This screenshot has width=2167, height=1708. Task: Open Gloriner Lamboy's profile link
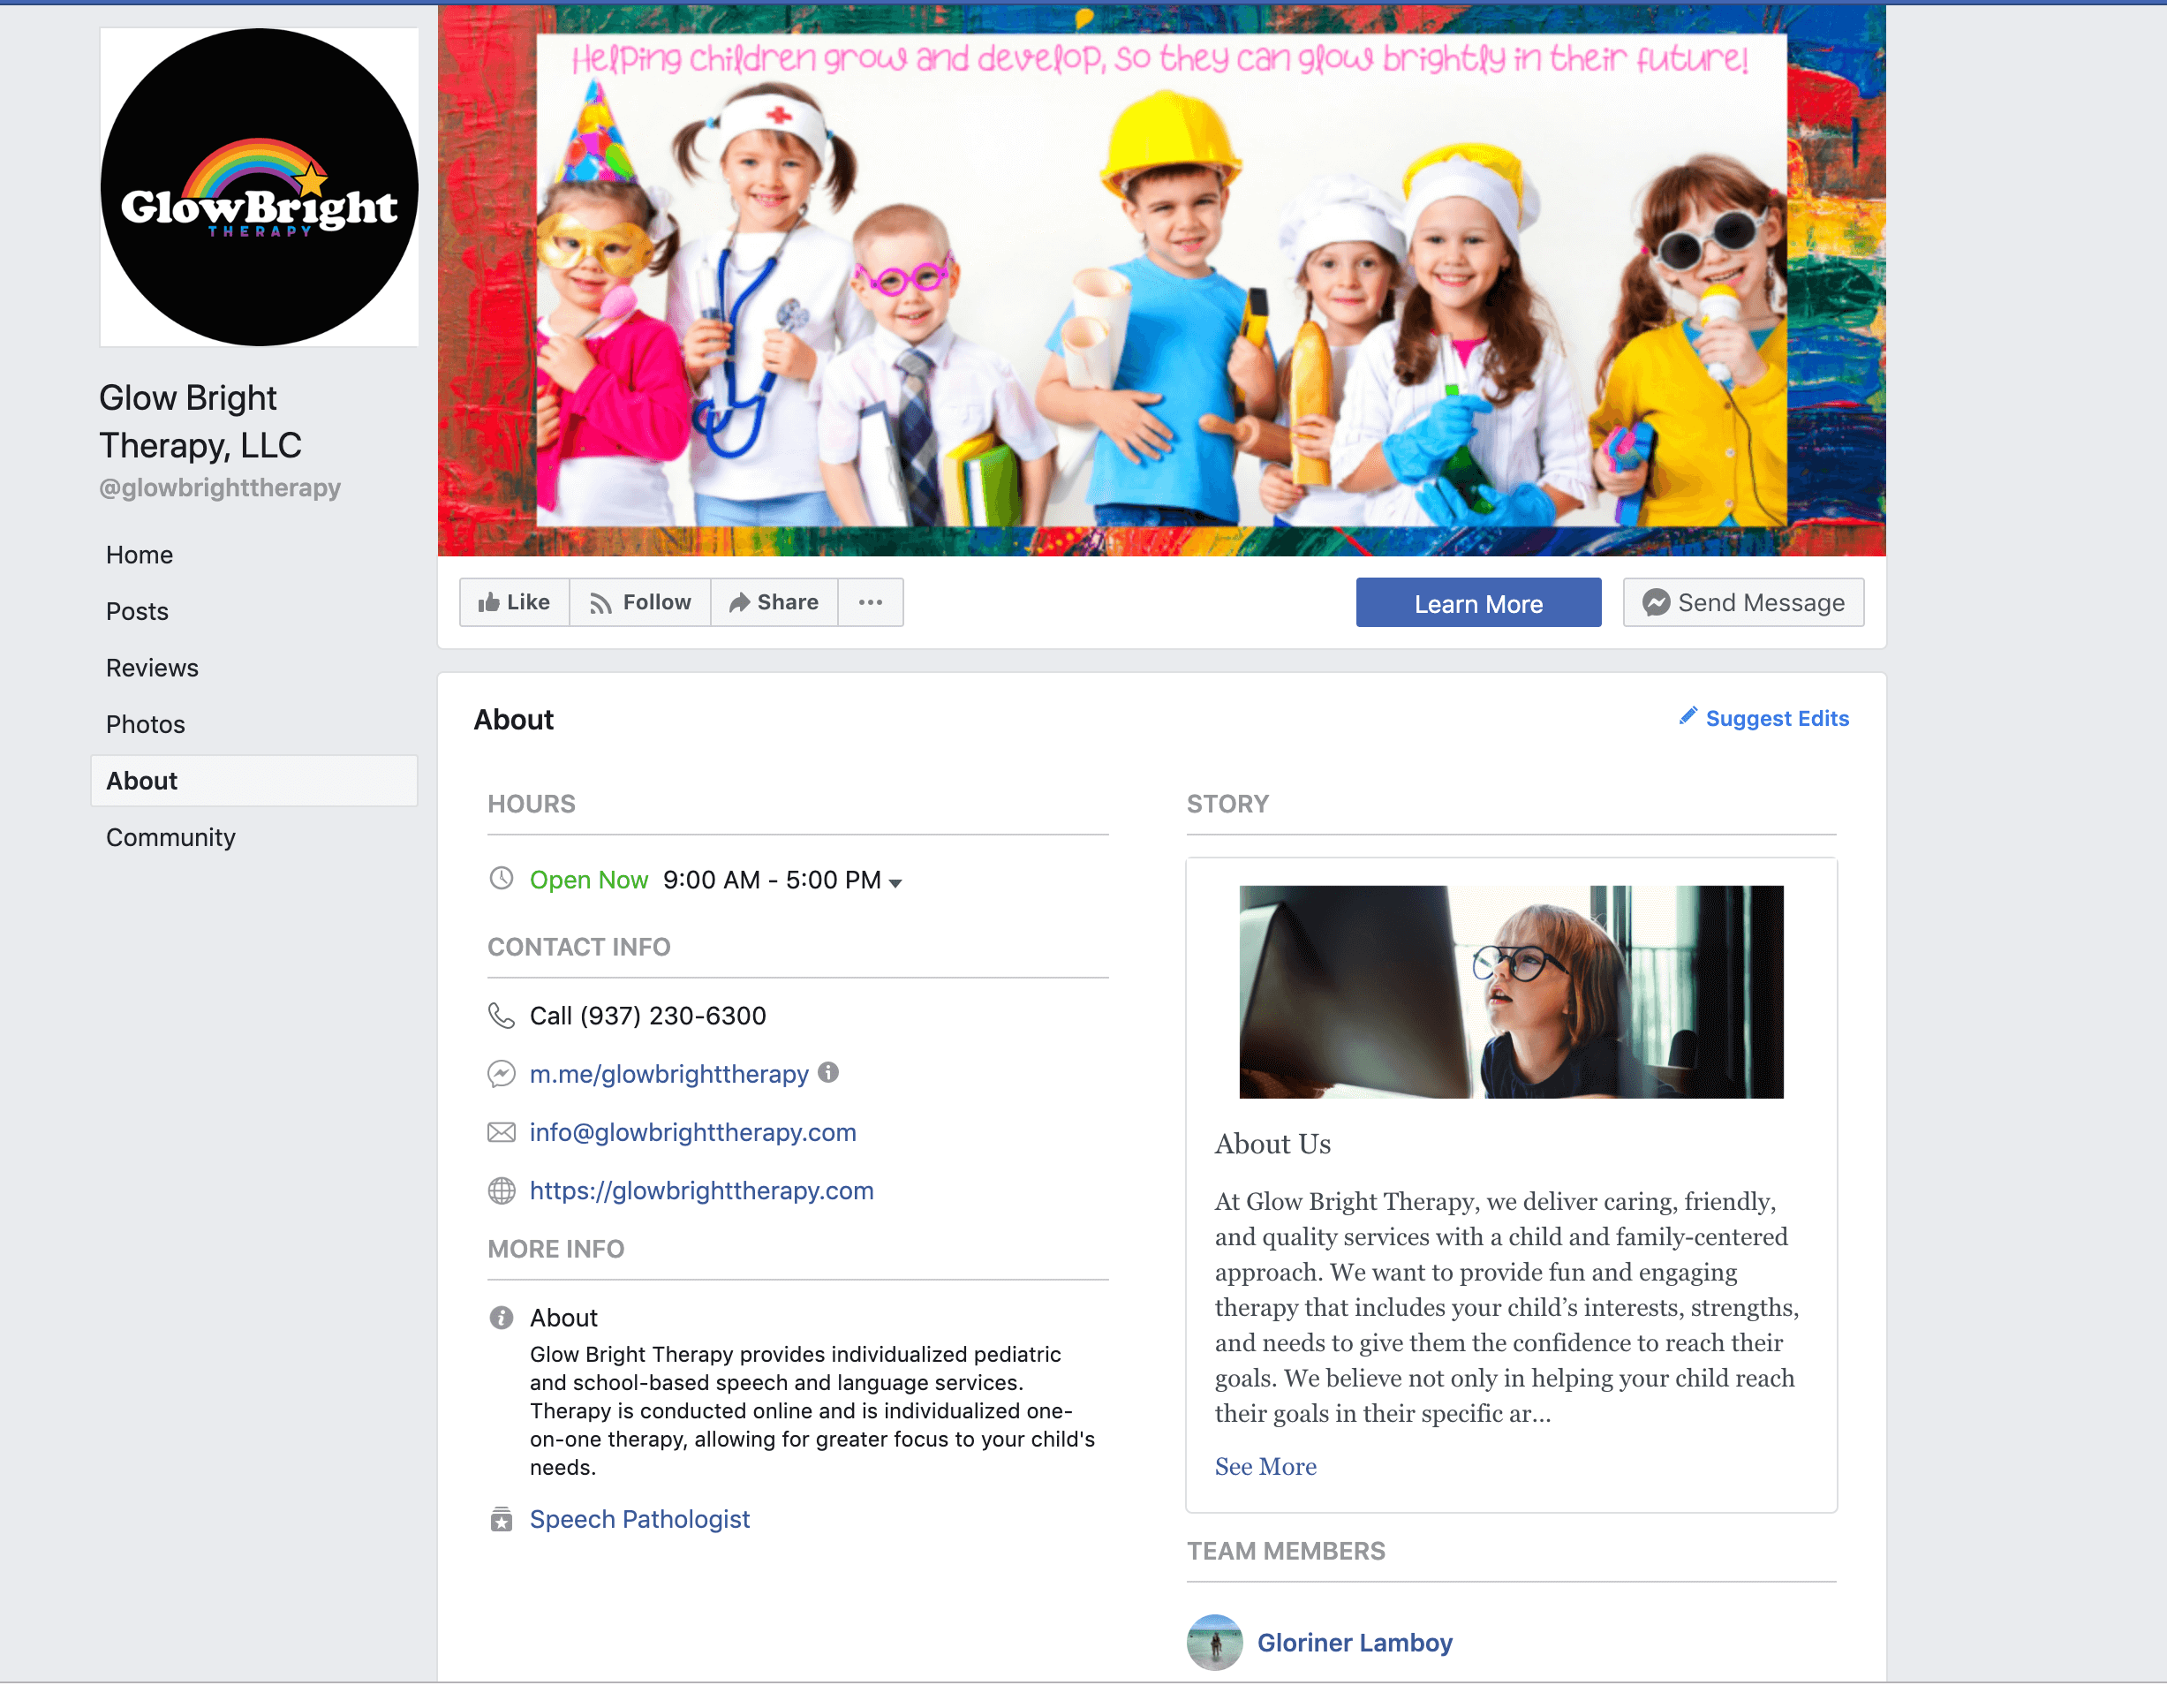pyautogui.click(x=1354, y=1643)
